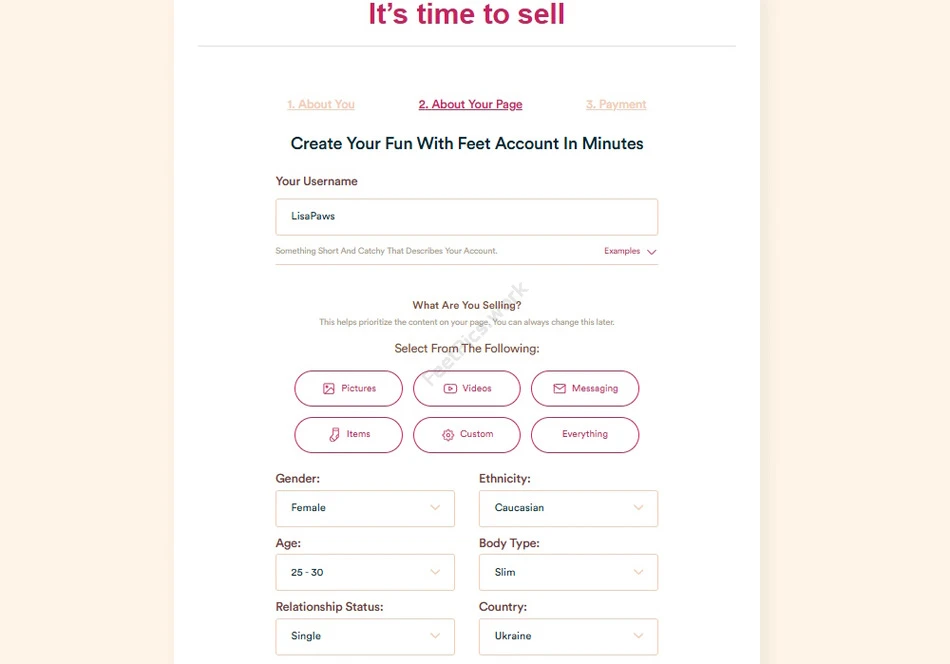
Task: Toggle the Videos selling option
Action: (467, 389)
